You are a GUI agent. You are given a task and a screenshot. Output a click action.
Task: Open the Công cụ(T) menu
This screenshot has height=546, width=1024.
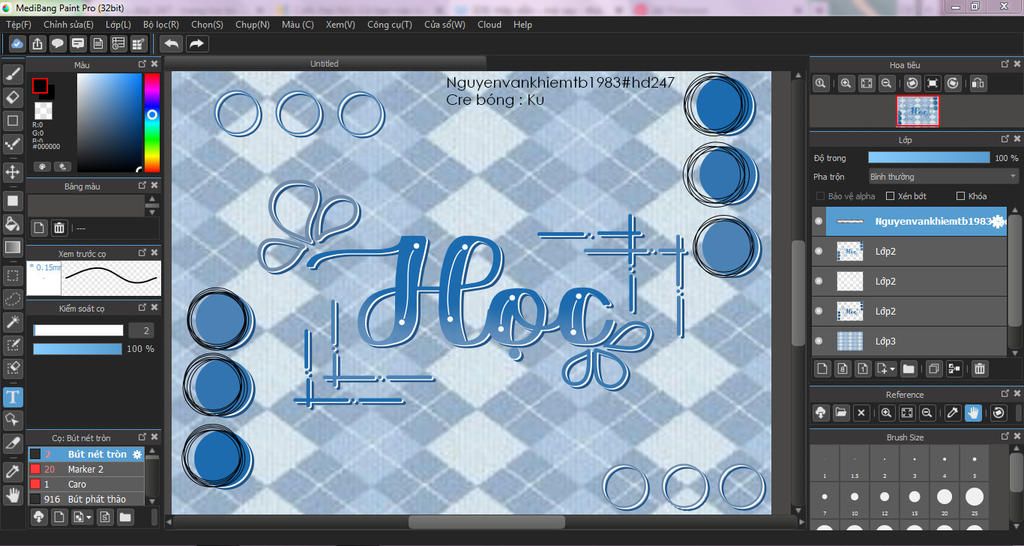tap(389, 24)
